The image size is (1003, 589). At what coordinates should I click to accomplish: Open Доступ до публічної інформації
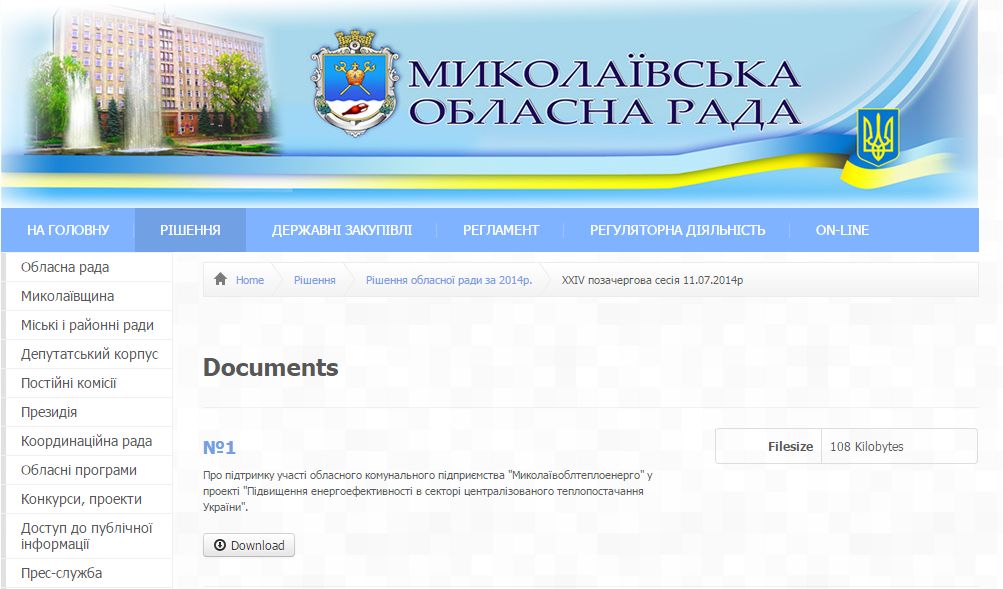pos(85,536)
